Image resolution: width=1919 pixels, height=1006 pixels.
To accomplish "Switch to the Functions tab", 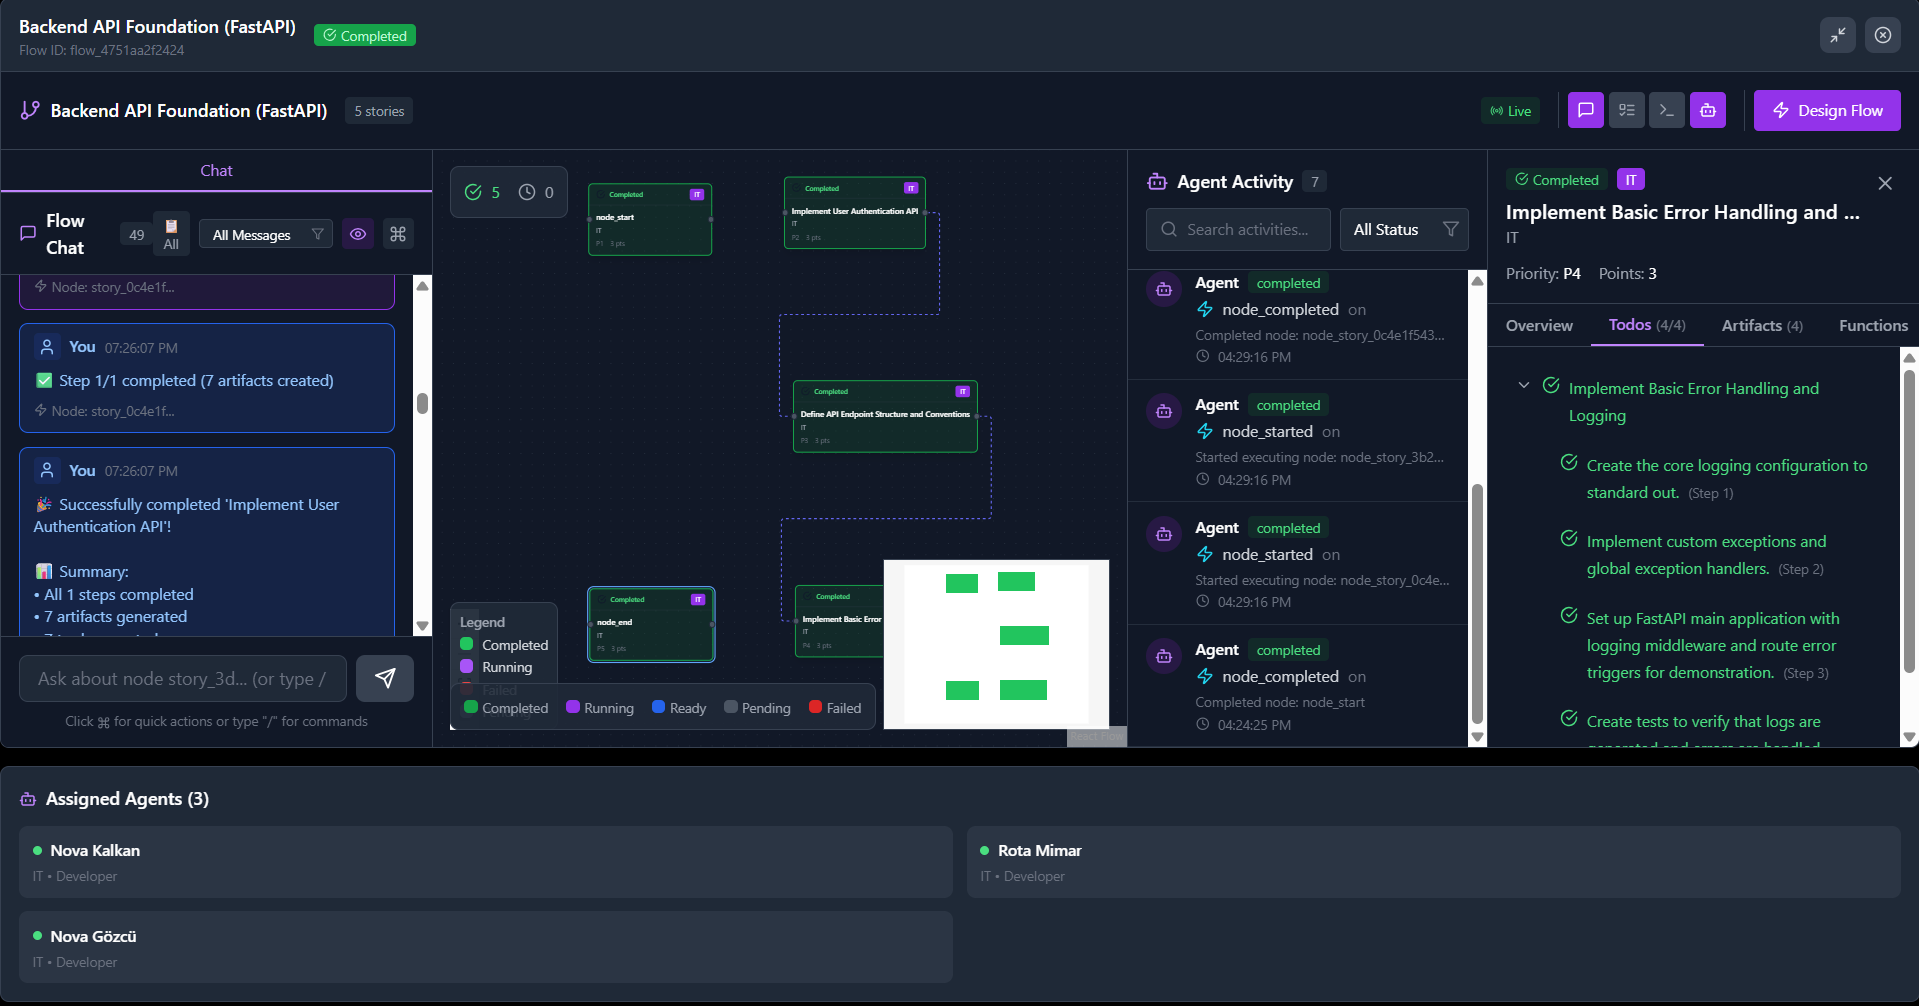I will coord(1873,326).
